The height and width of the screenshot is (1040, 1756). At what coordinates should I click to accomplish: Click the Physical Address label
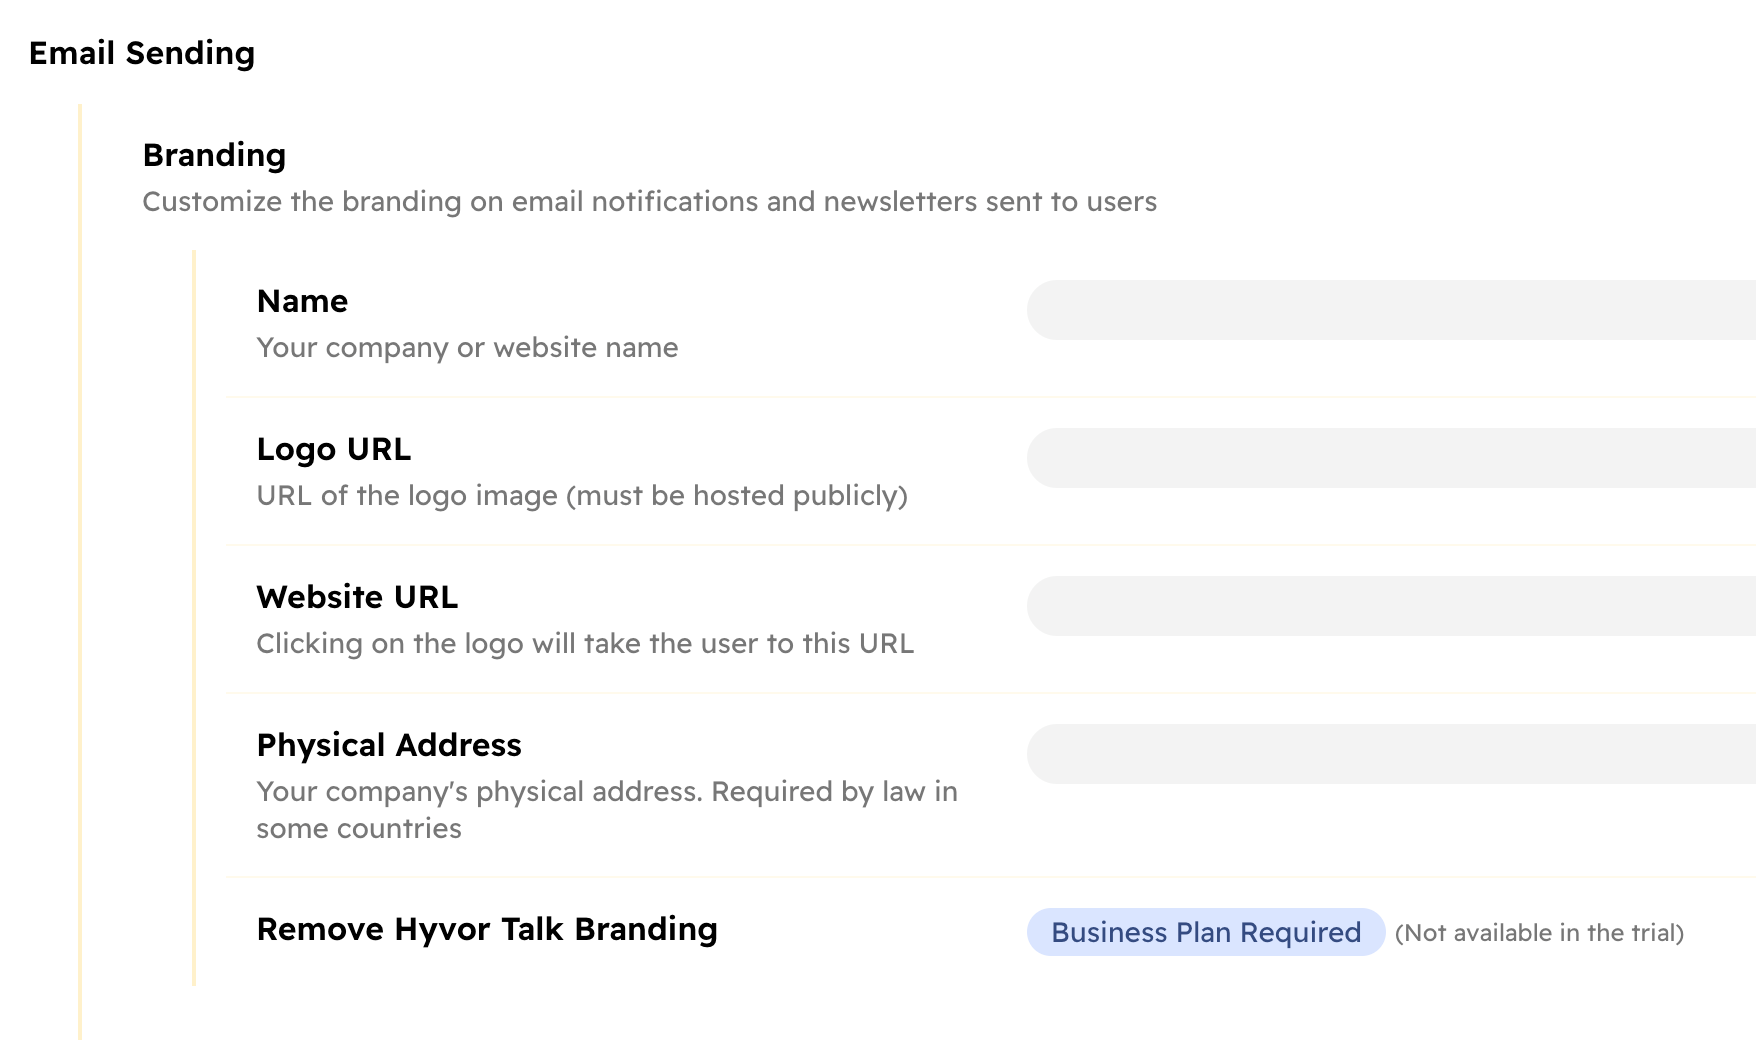tap(389, 745)
